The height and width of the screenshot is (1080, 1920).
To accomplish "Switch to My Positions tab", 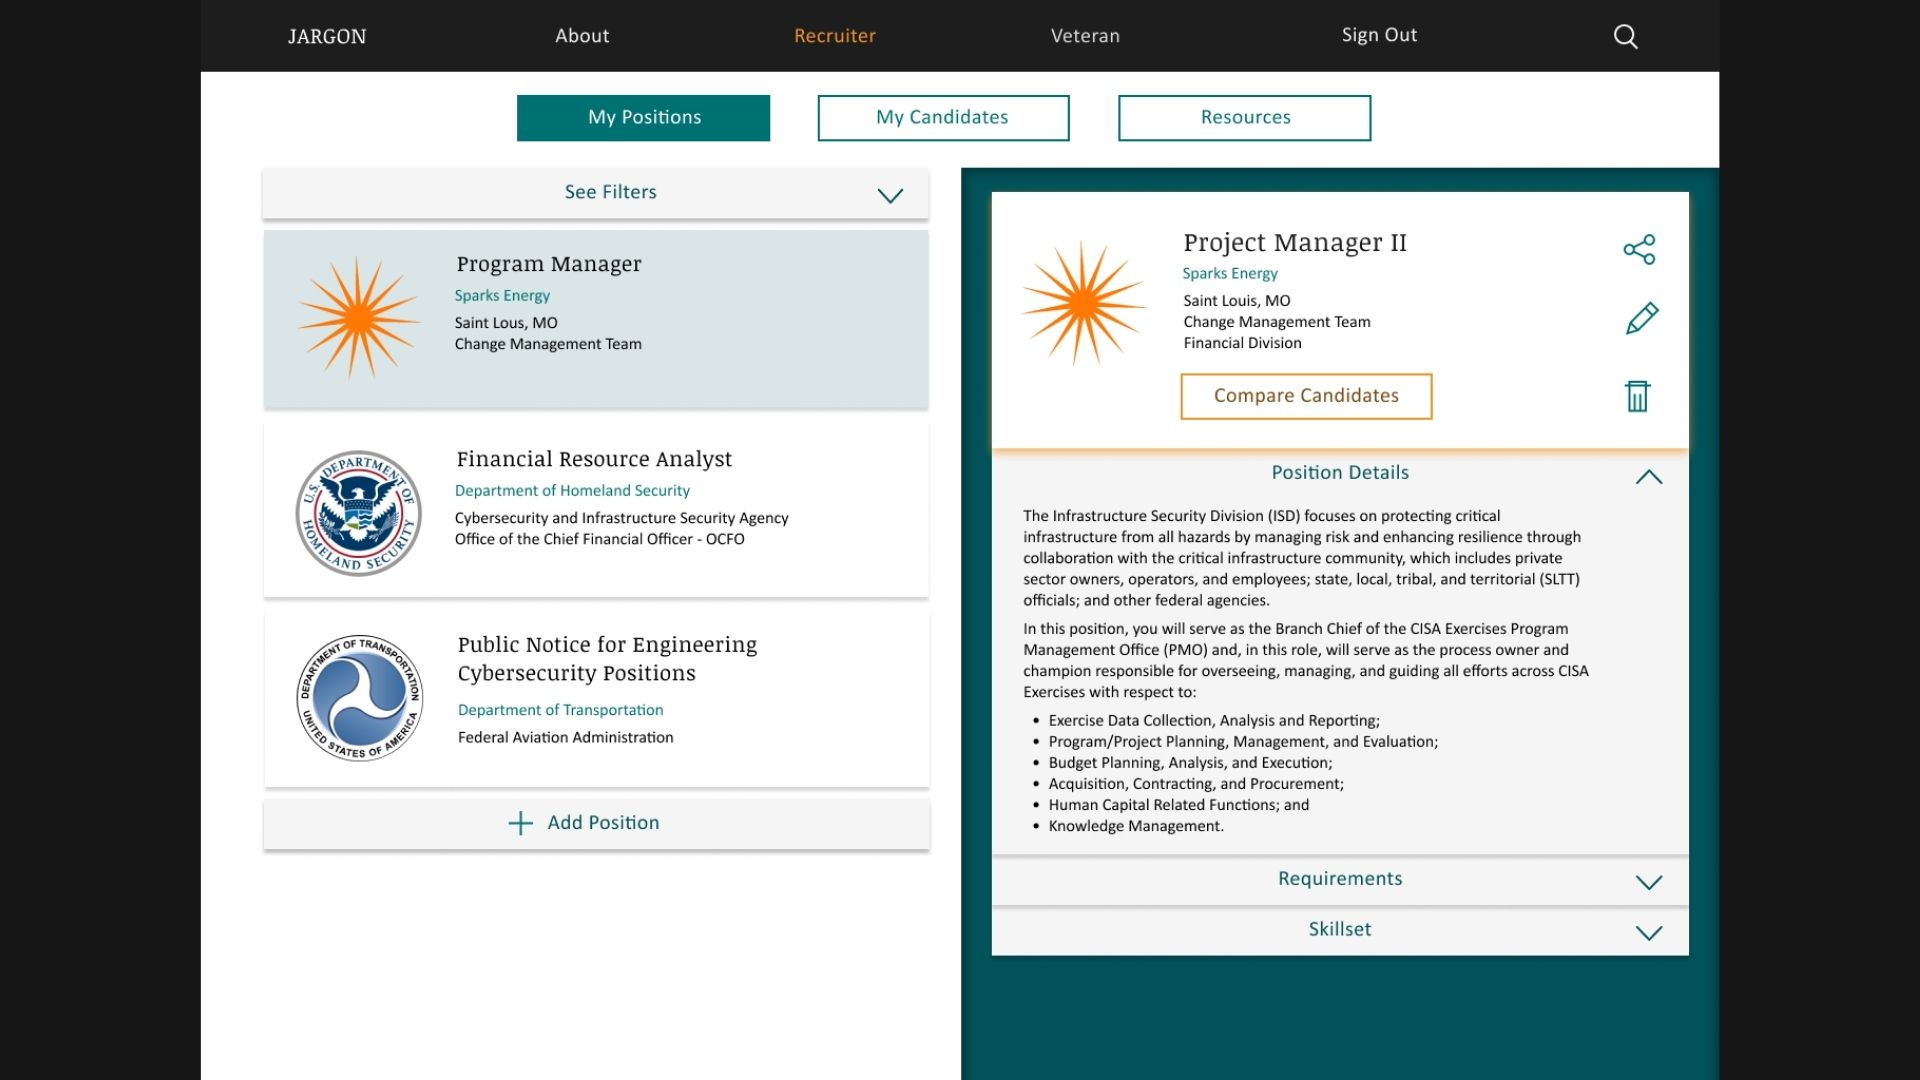I will click(644, 118).
